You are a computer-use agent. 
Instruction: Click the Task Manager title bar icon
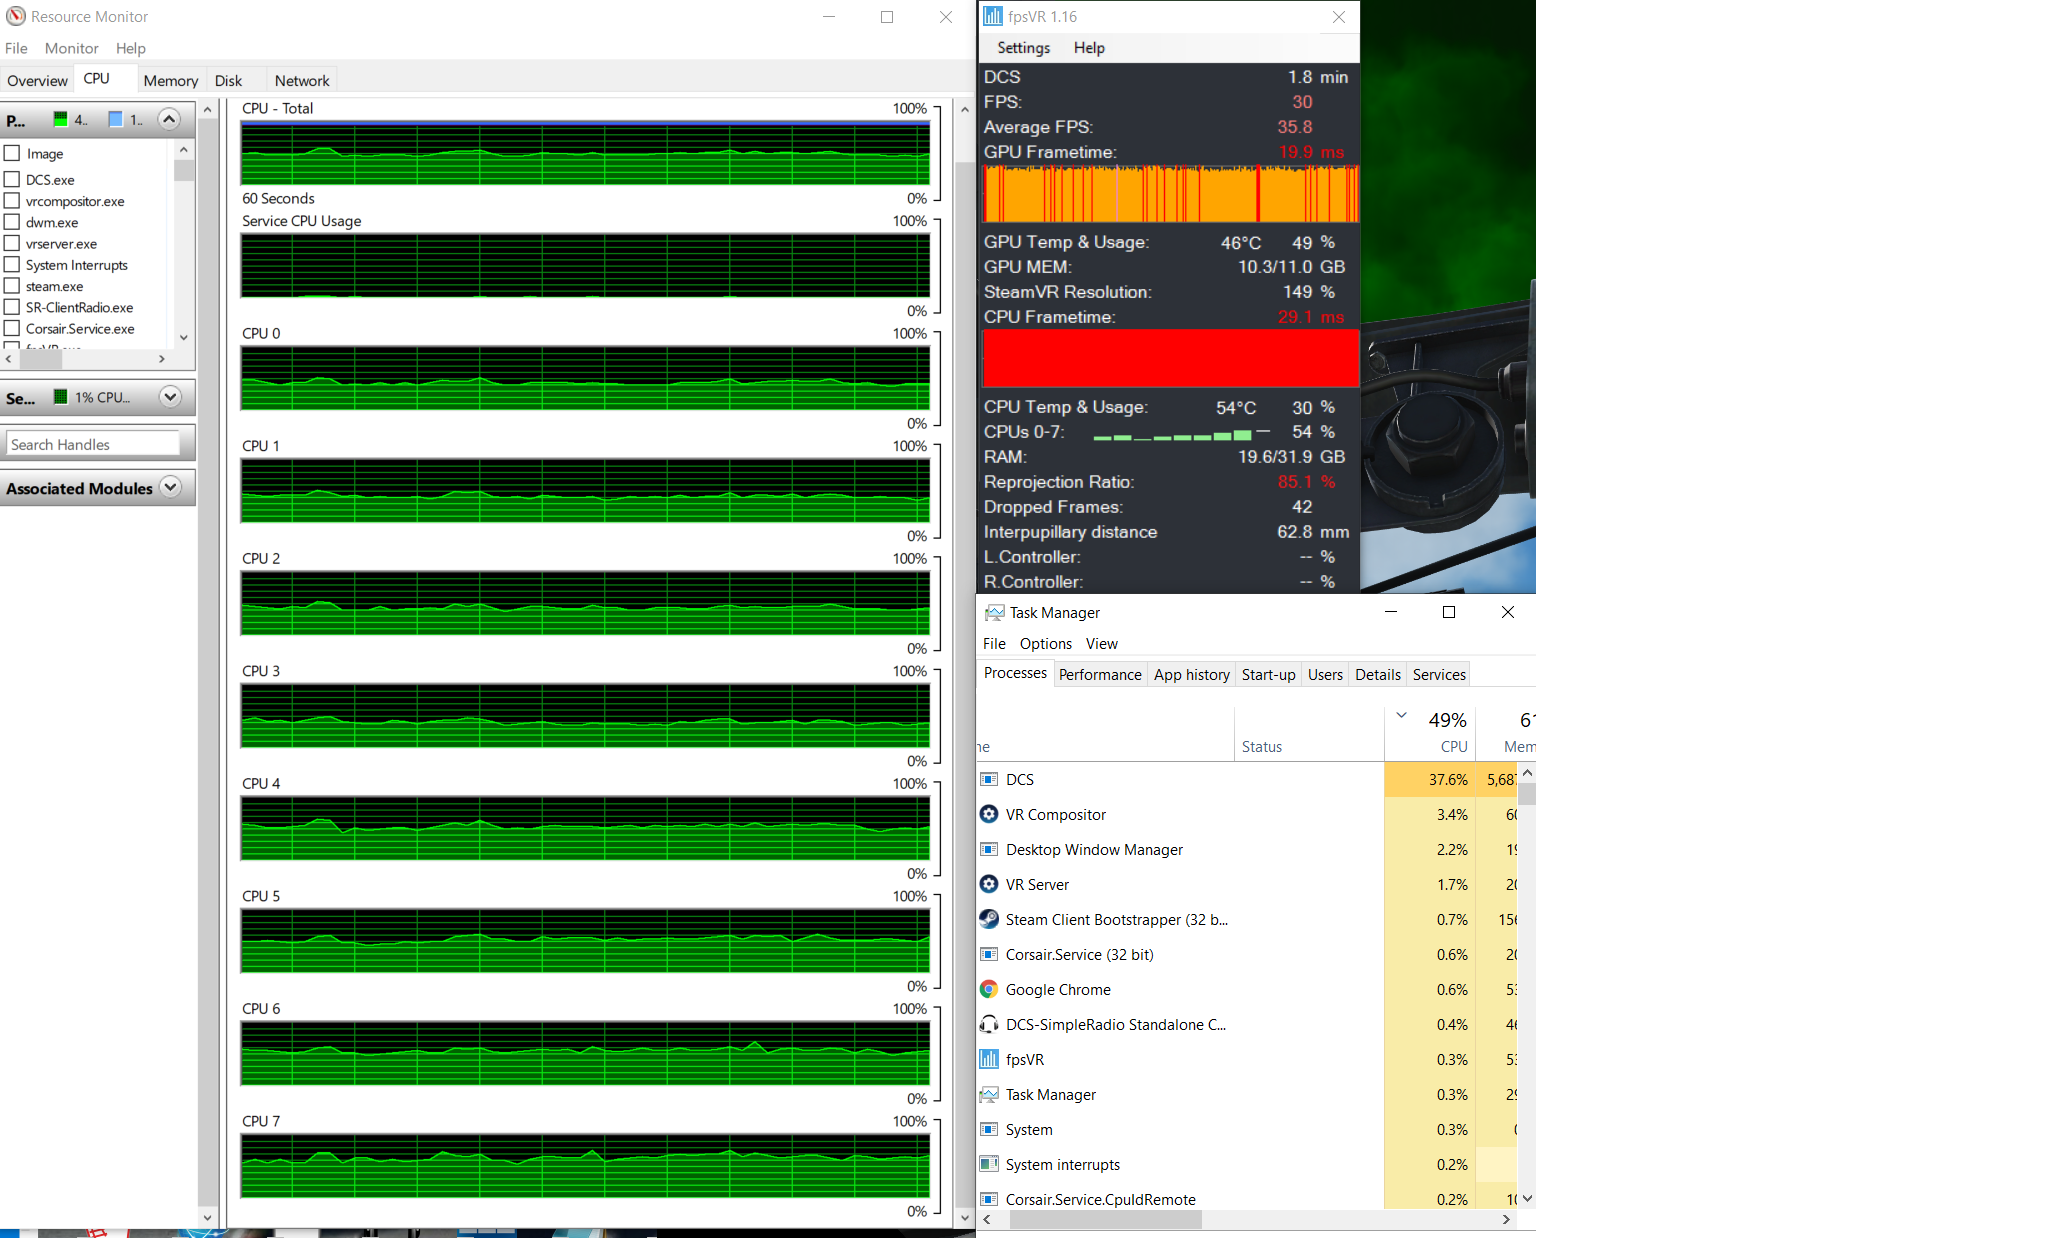point(994,612)
